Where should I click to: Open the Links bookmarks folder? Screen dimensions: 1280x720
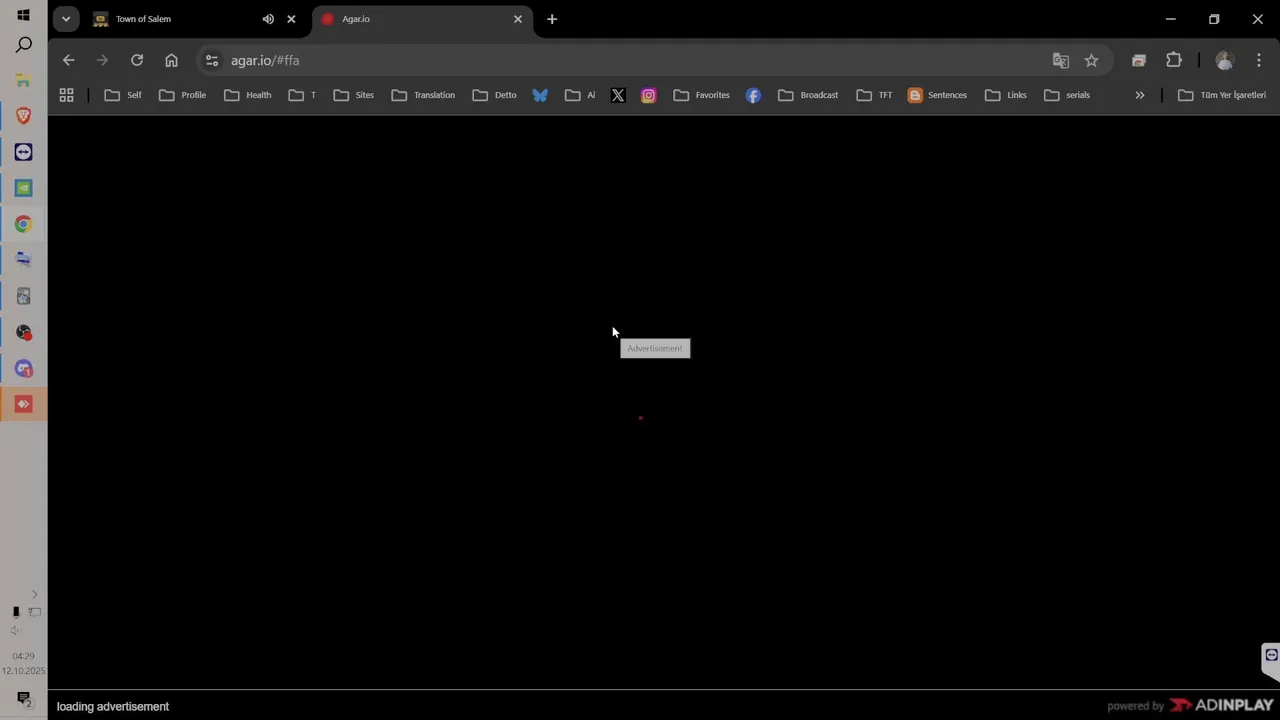[x=1006, y=95]
